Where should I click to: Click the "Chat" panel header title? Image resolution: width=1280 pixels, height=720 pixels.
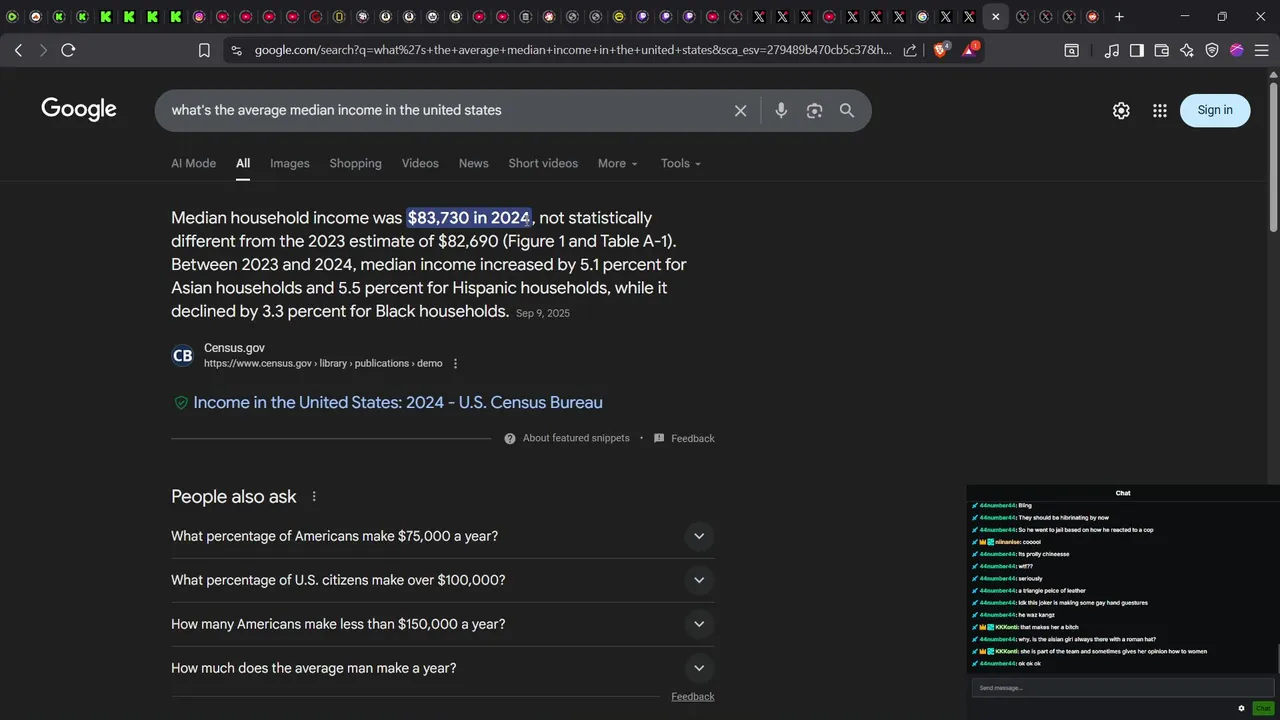[x=1123, y=493]
